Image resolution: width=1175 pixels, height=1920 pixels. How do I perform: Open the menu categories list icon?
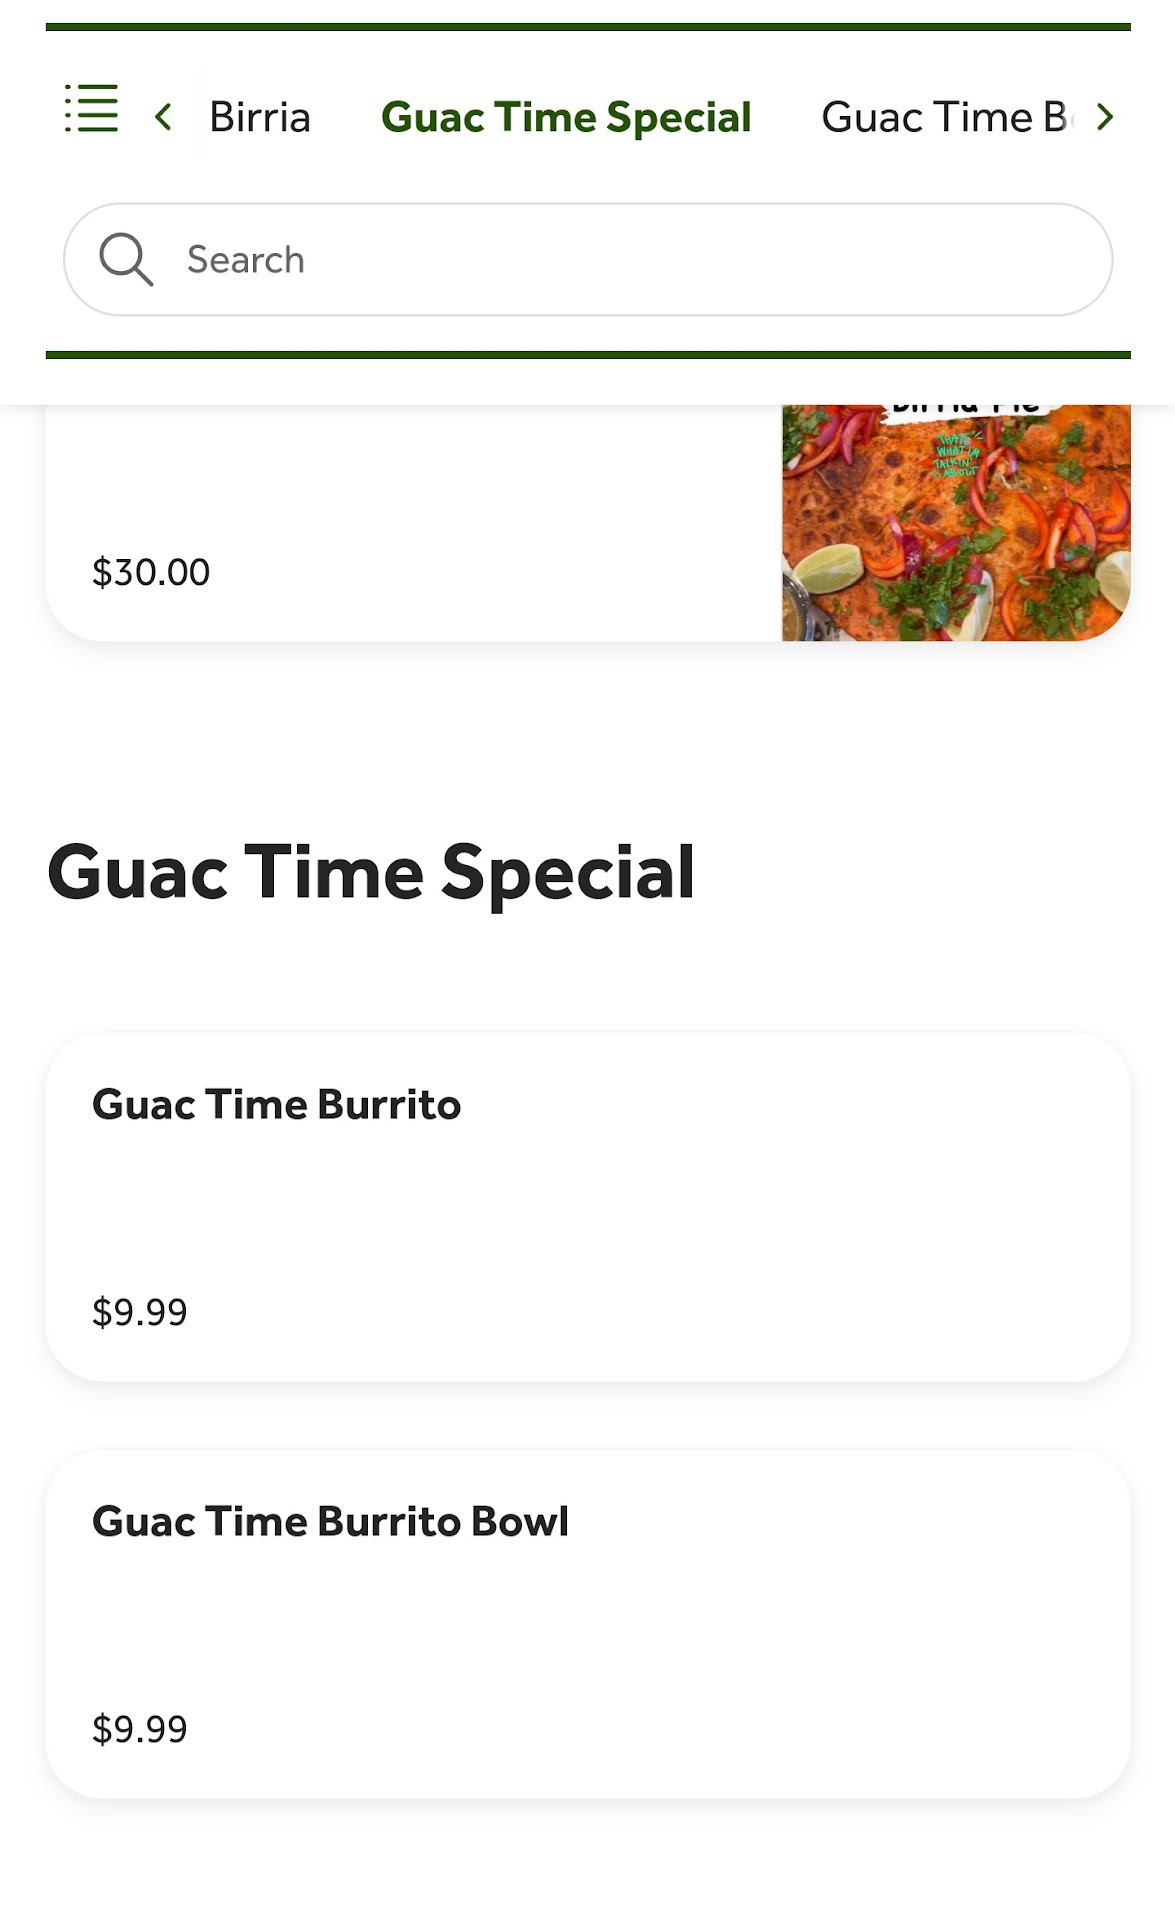click(x=91, y=108)
